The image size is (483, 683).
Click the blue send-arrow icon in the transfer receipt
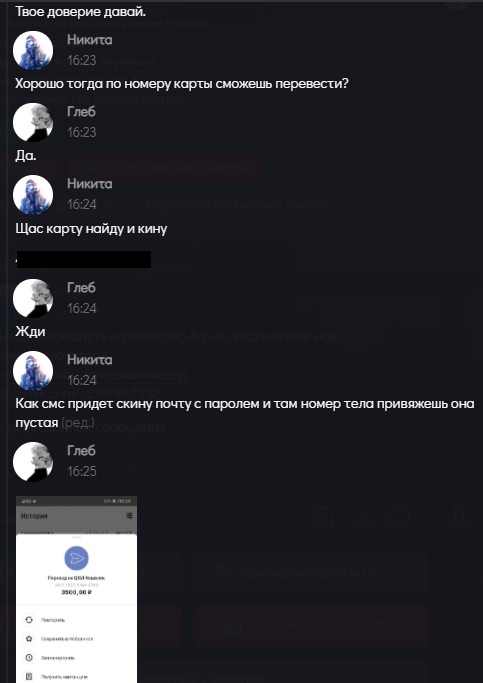[76, 558]
